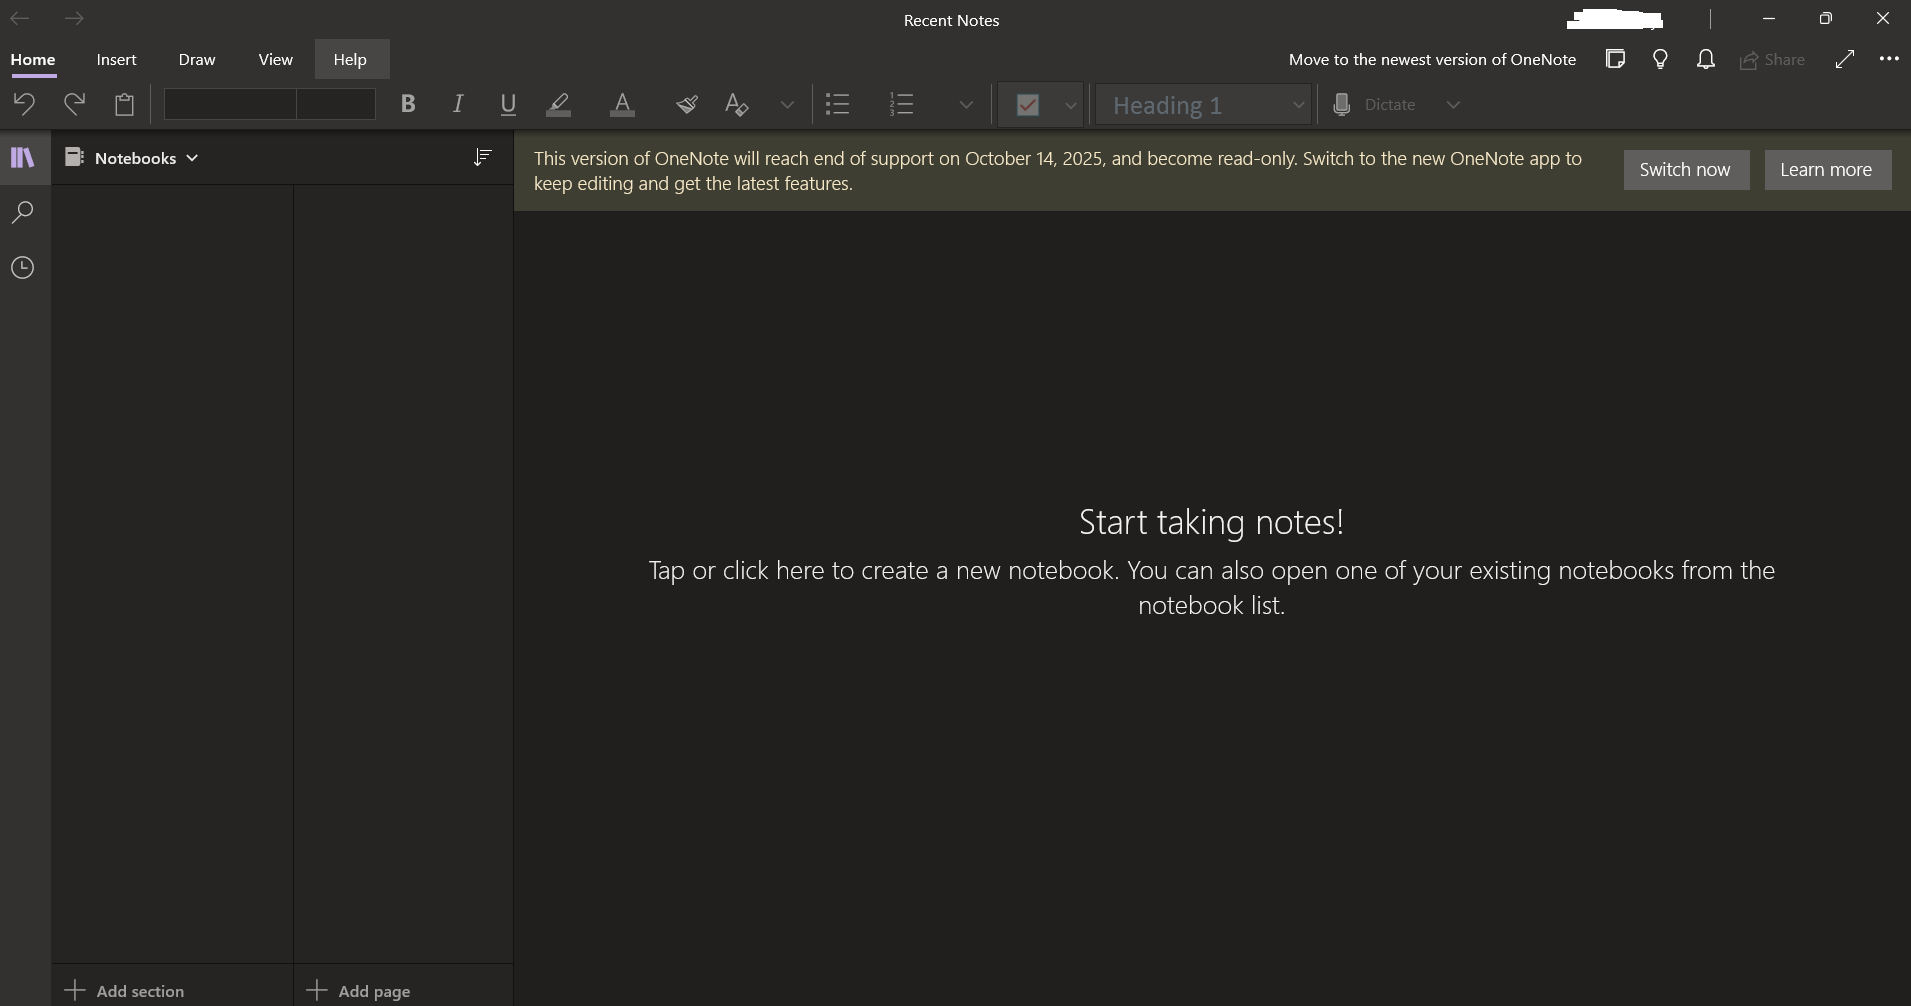Open the Heading 1 styles dropdown
This screenshot has height=1006, width=1911.
[x=1203, y=105]
